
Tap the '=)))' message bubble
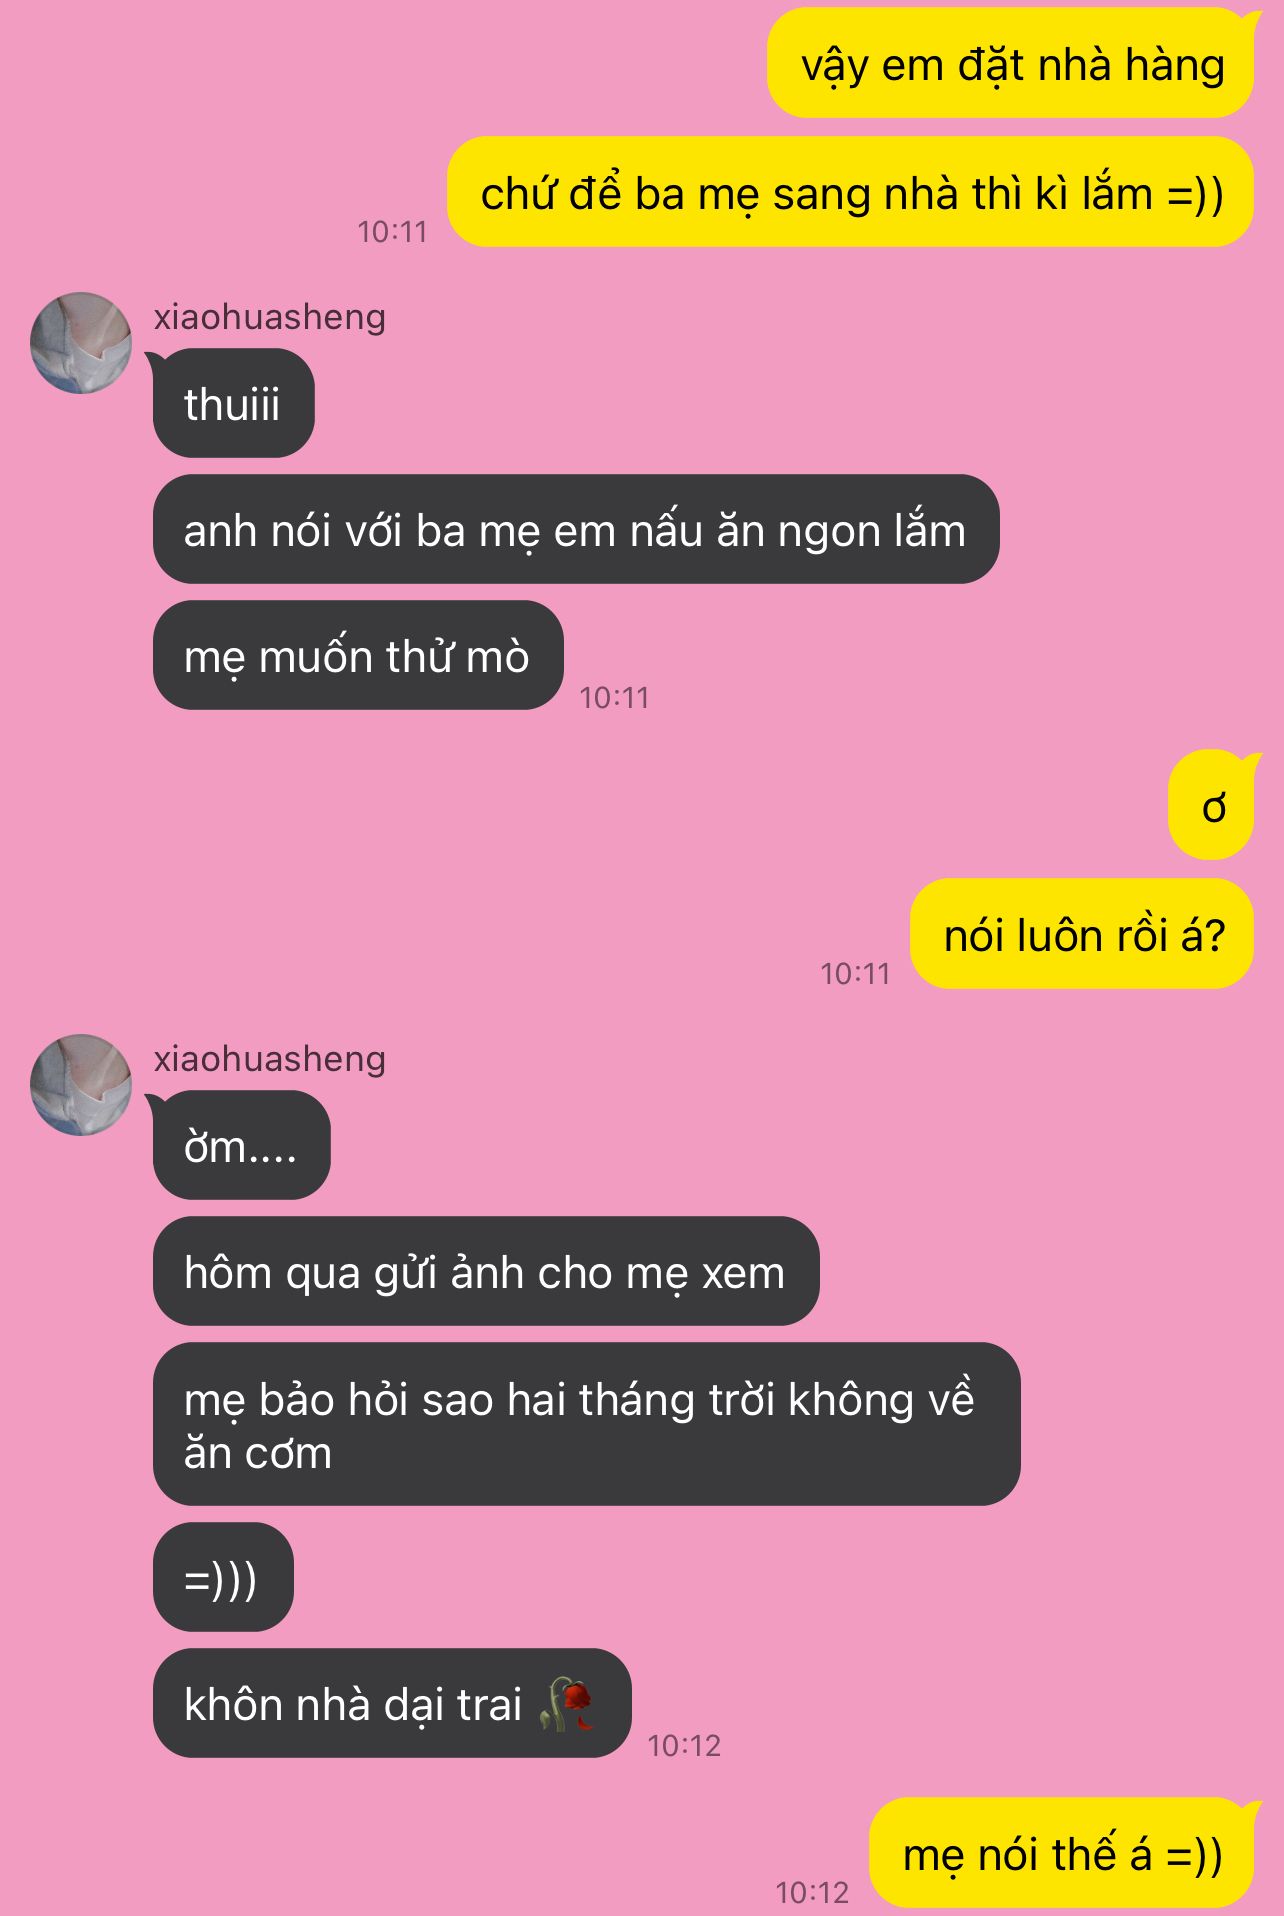click(223, 1578)
